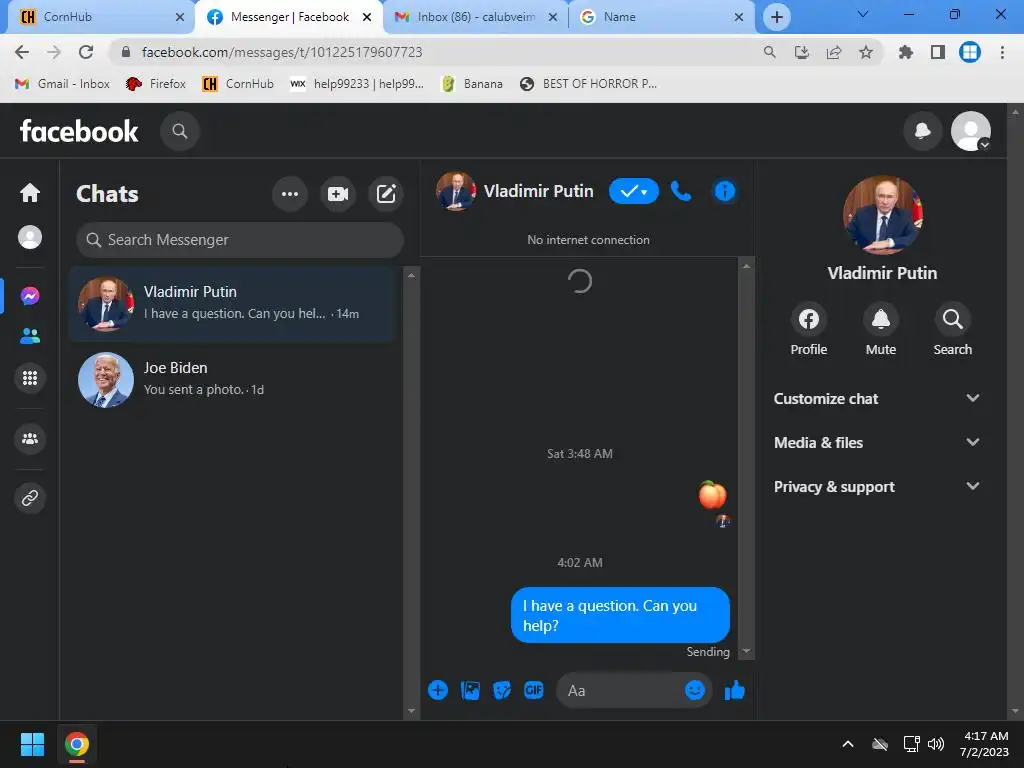This screenshot has height=768, width=1024.
Task: Open more actions plus icon in composer
Action: pyautogui.click(x=438, y=690)
